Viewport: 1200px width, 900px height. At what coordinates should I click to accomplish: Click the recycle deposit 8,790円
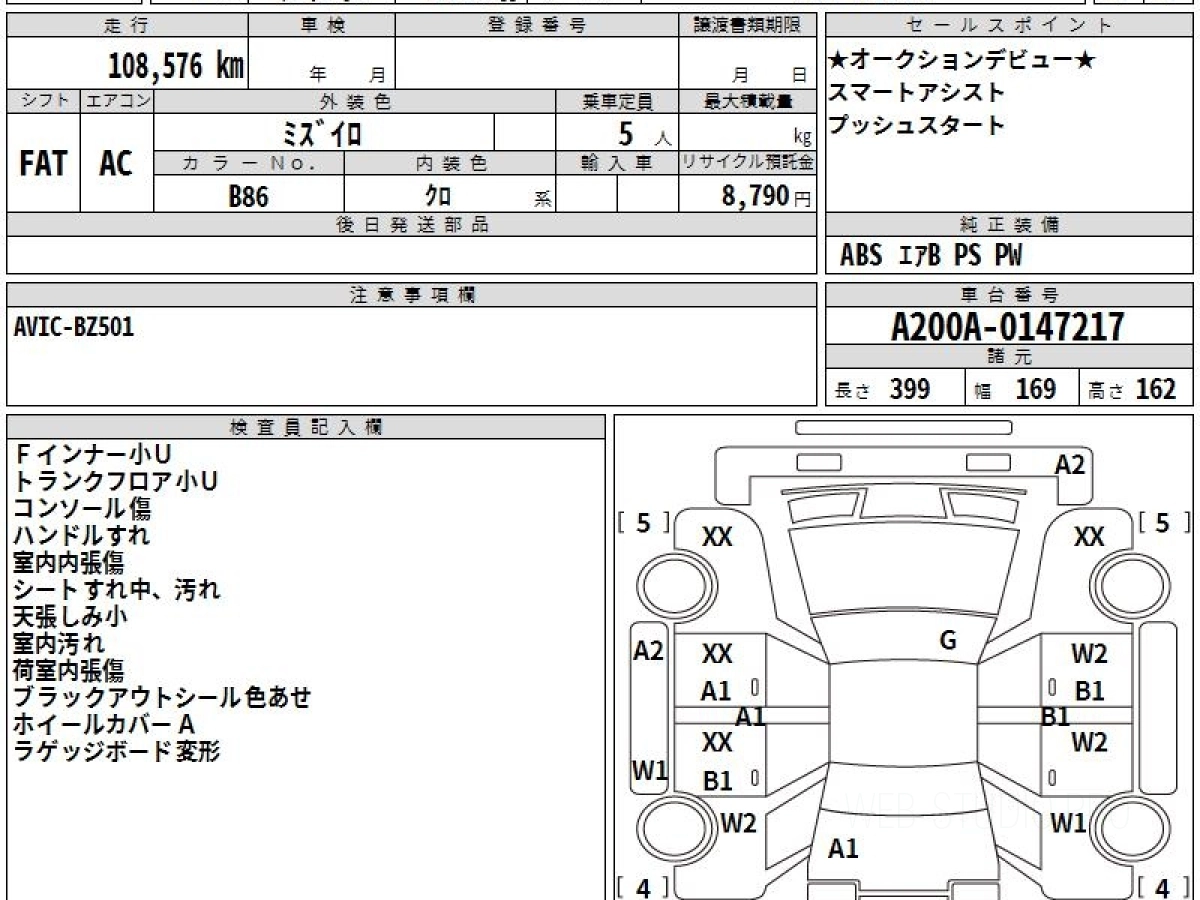(x=767, y=196)
